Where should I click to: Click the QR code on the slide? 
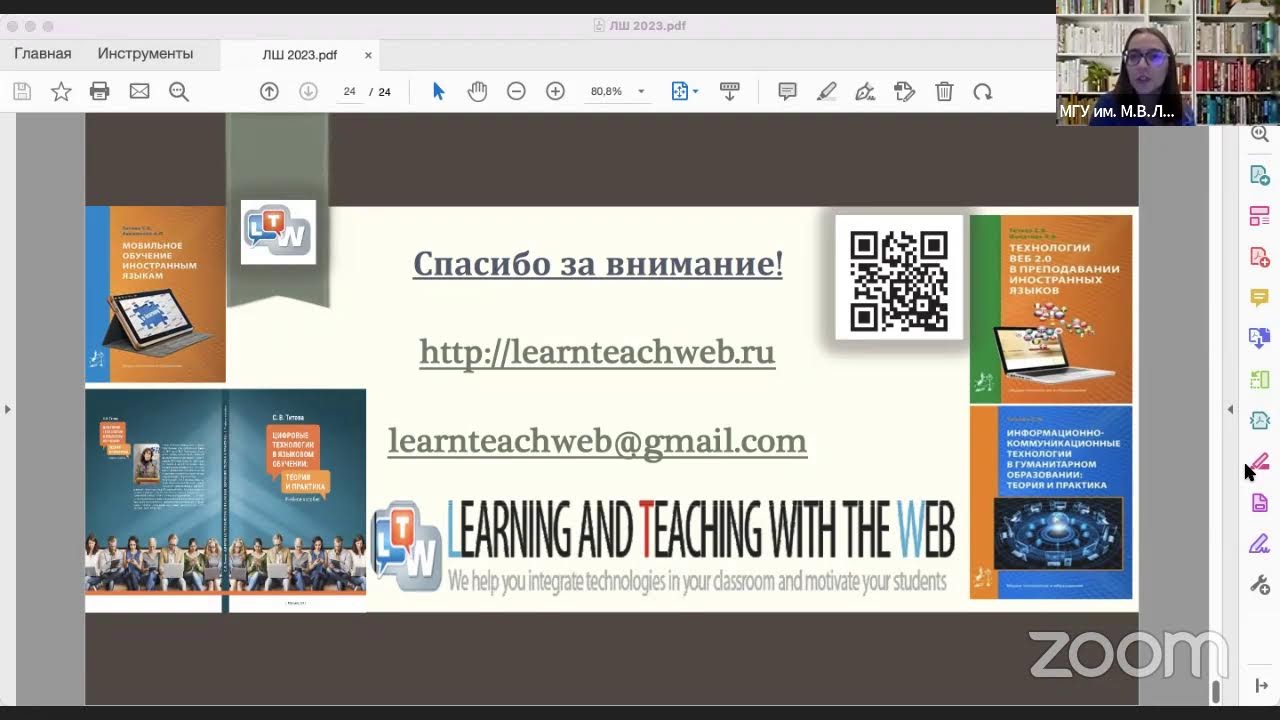click(x=899, y=281)
